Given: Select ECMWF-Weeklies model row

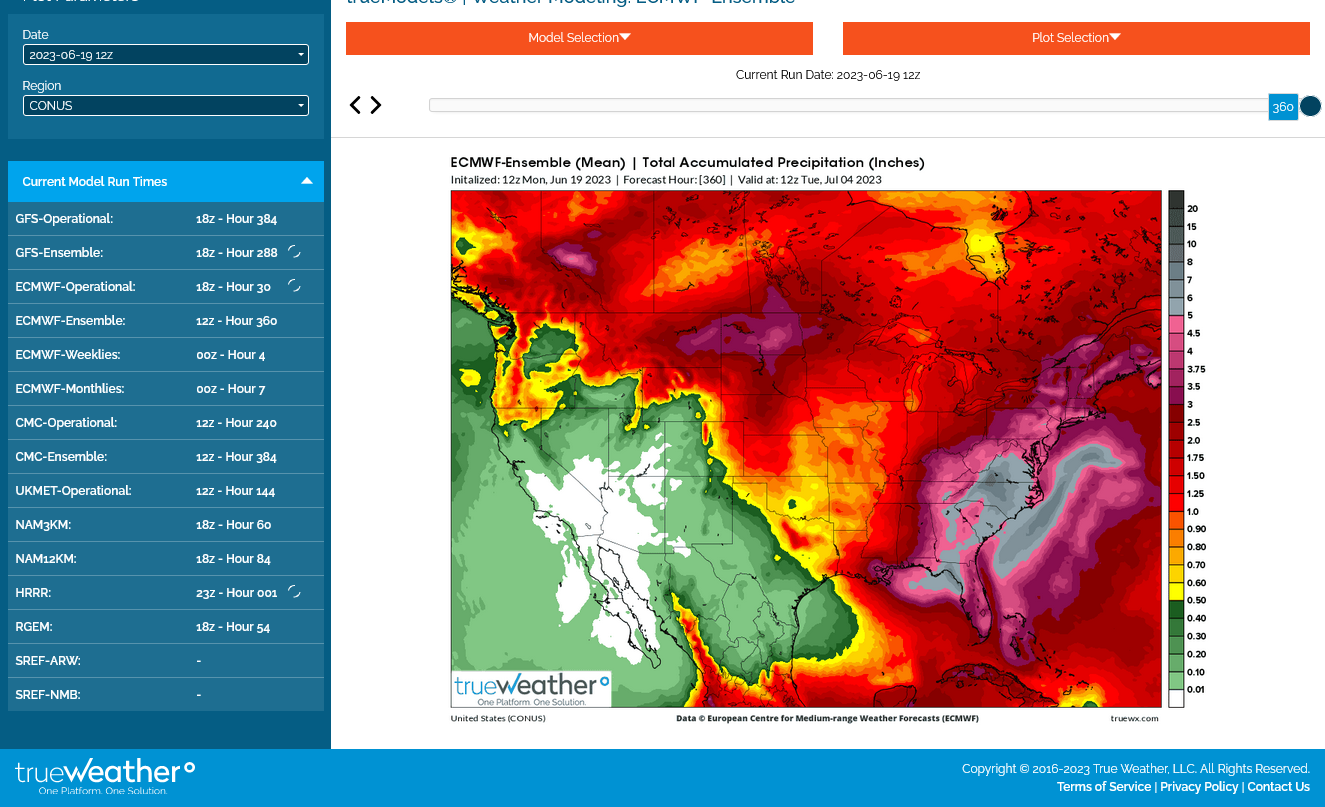Looking at the screenshot, I should 166,355.
